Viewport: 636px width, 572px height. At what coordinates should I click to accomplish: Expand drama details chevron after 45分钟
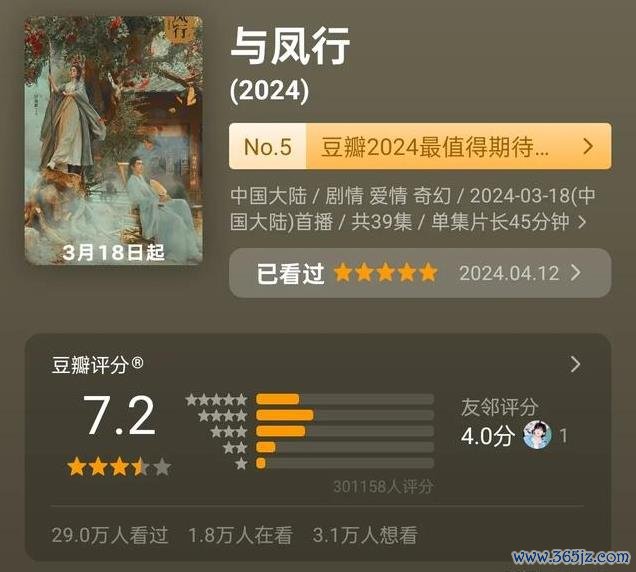[582, 222]
